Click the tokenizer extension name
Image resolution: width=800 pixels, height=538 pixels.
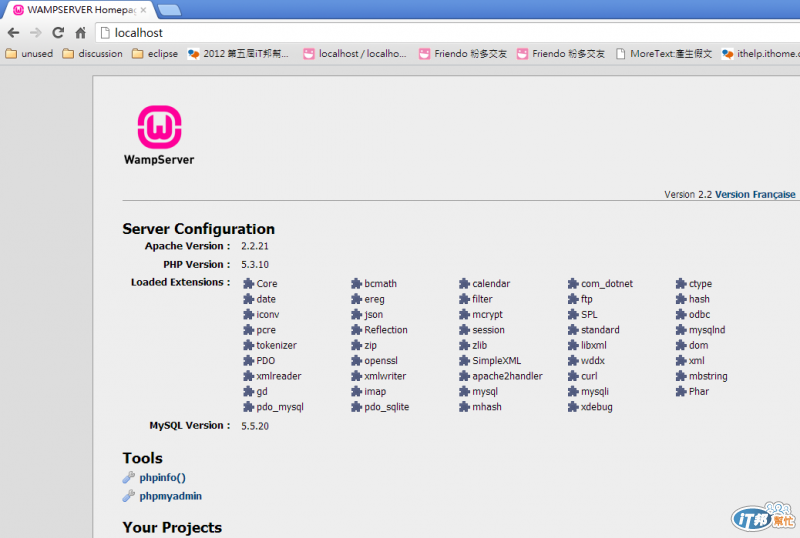tap(277, 345)
